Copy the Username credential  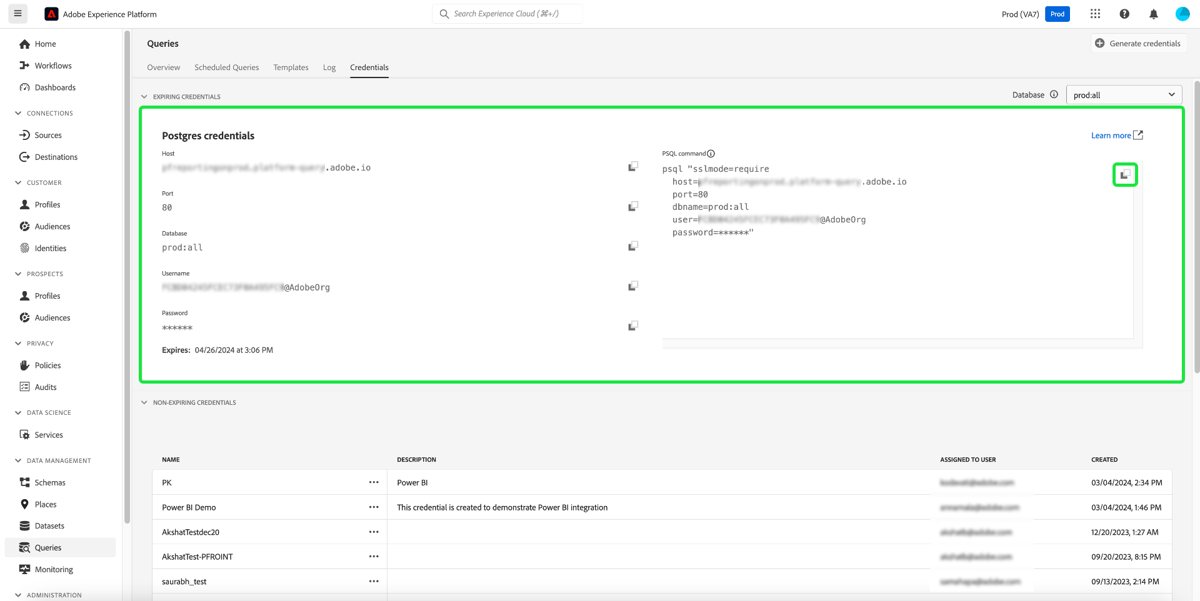point(633,285)
